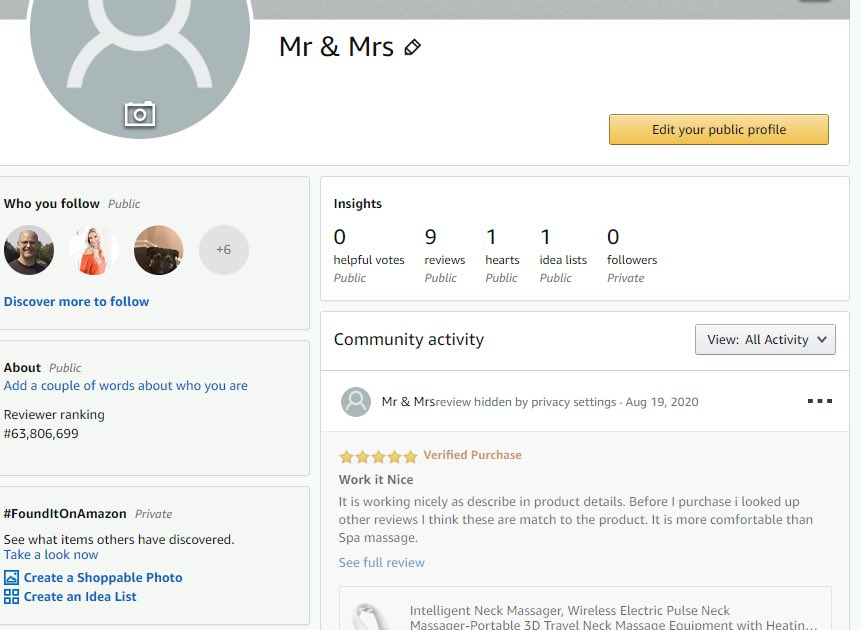Select the third followed profile photo
The image size is (861, 630).
pyautogui.click(x=158, y=250)
